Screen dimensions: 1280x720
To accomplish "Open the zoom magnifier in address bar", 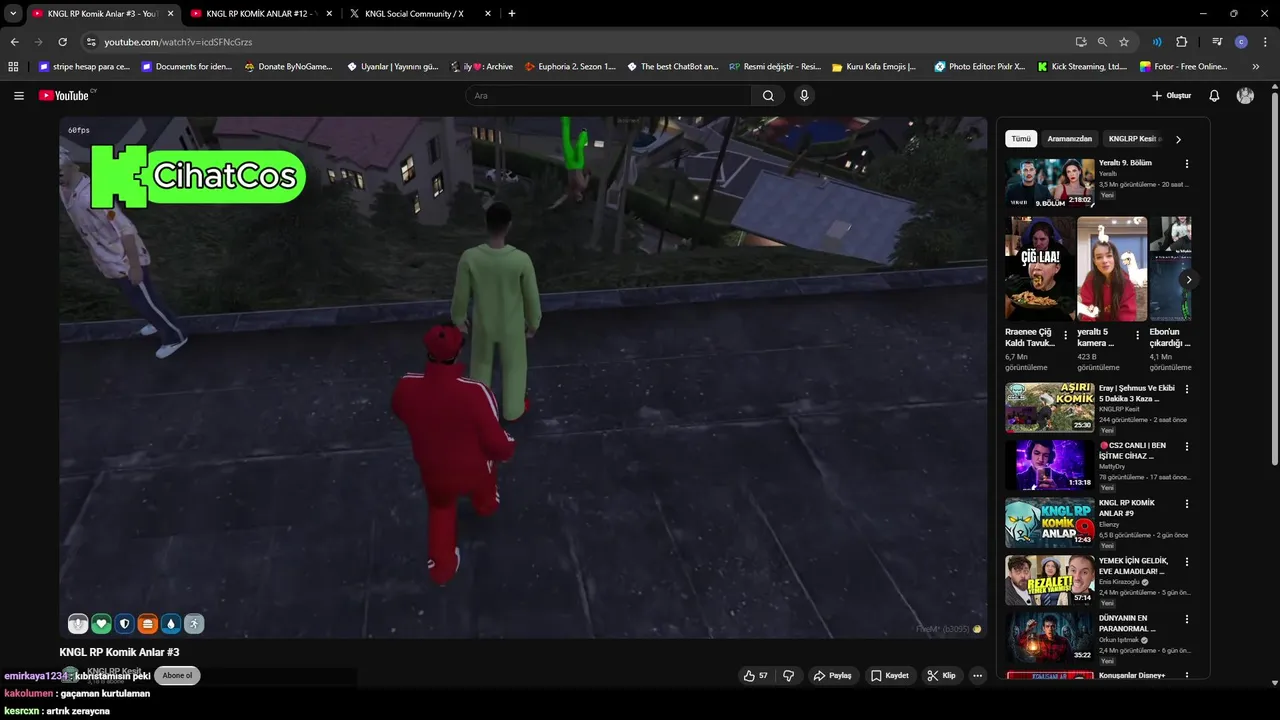I will [x=1102, y=42].
